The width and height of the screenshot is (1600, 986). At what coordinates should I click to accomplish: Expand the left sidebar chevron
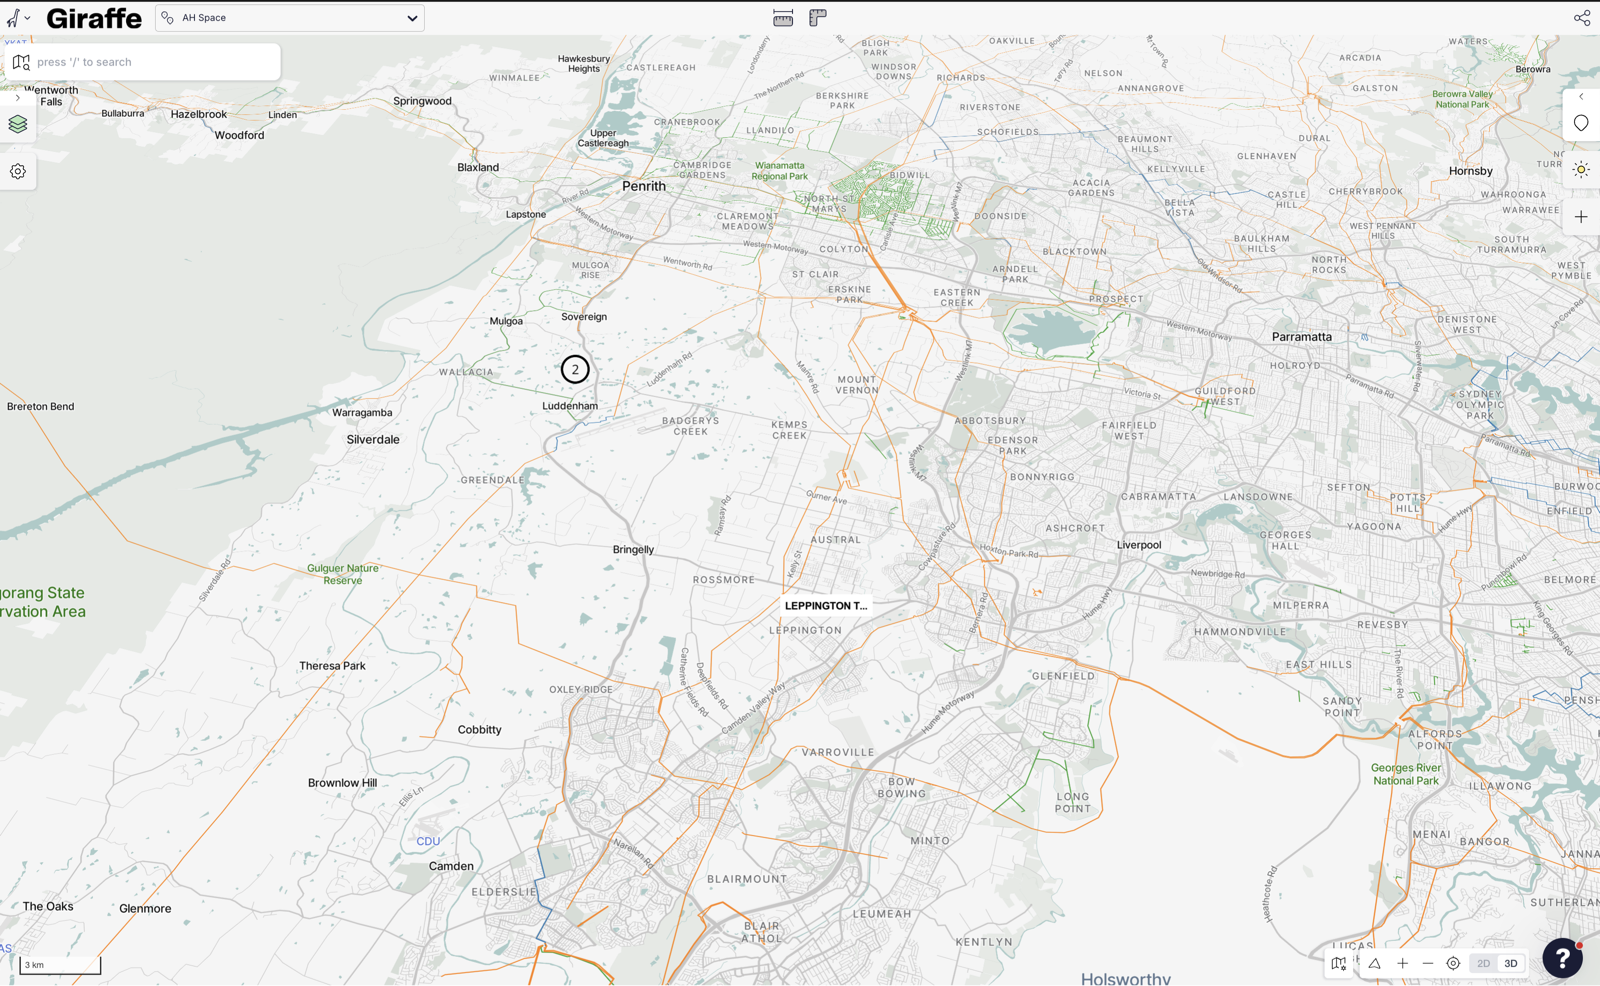[x=17, y=98]
